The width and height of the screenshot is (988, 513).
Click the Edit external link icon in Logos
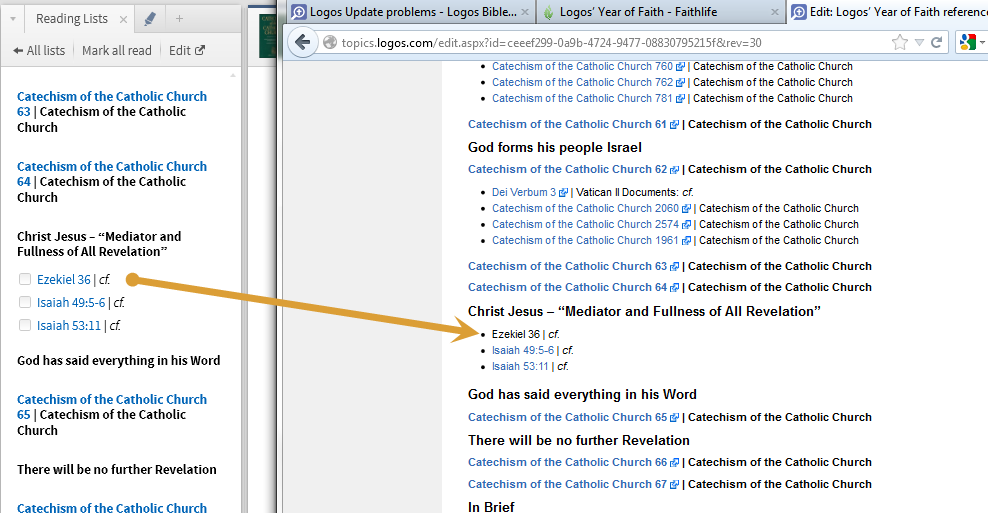click(200, 50)
